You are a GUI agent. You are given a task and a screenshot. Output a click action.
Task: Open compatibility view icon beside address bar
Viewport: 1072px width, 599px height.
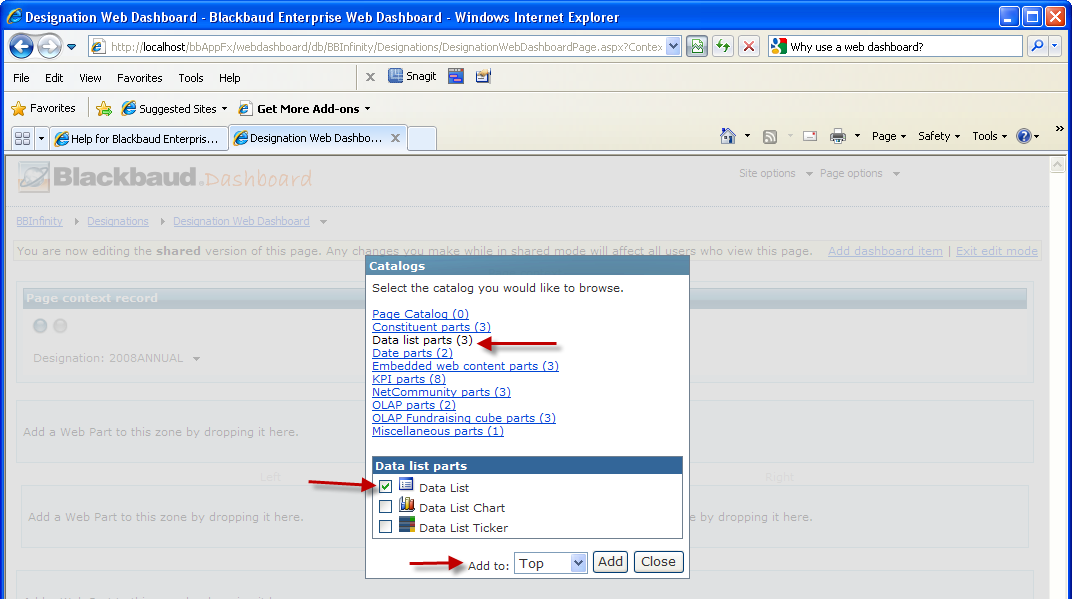click(697, 46)
